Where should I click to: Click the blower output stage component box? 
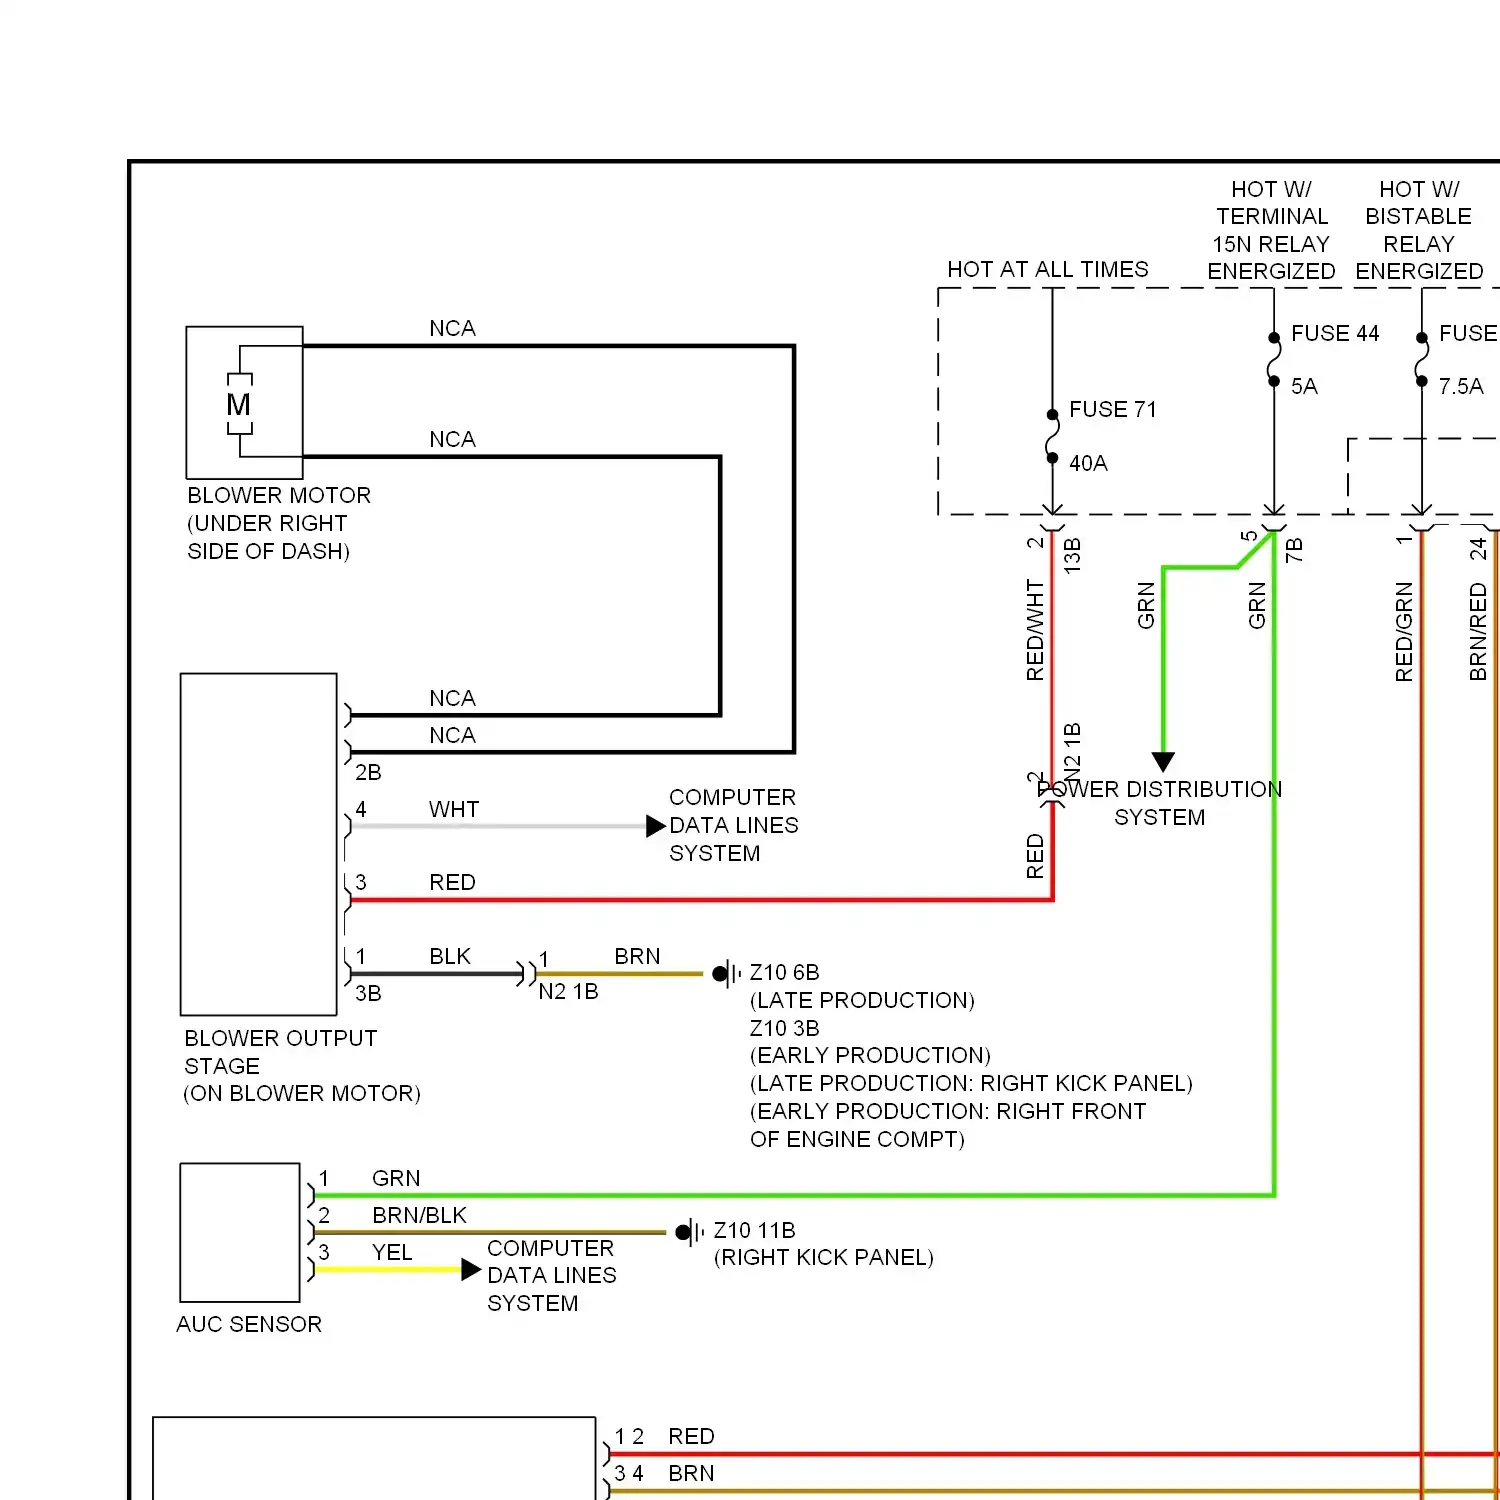pos(259,844)
